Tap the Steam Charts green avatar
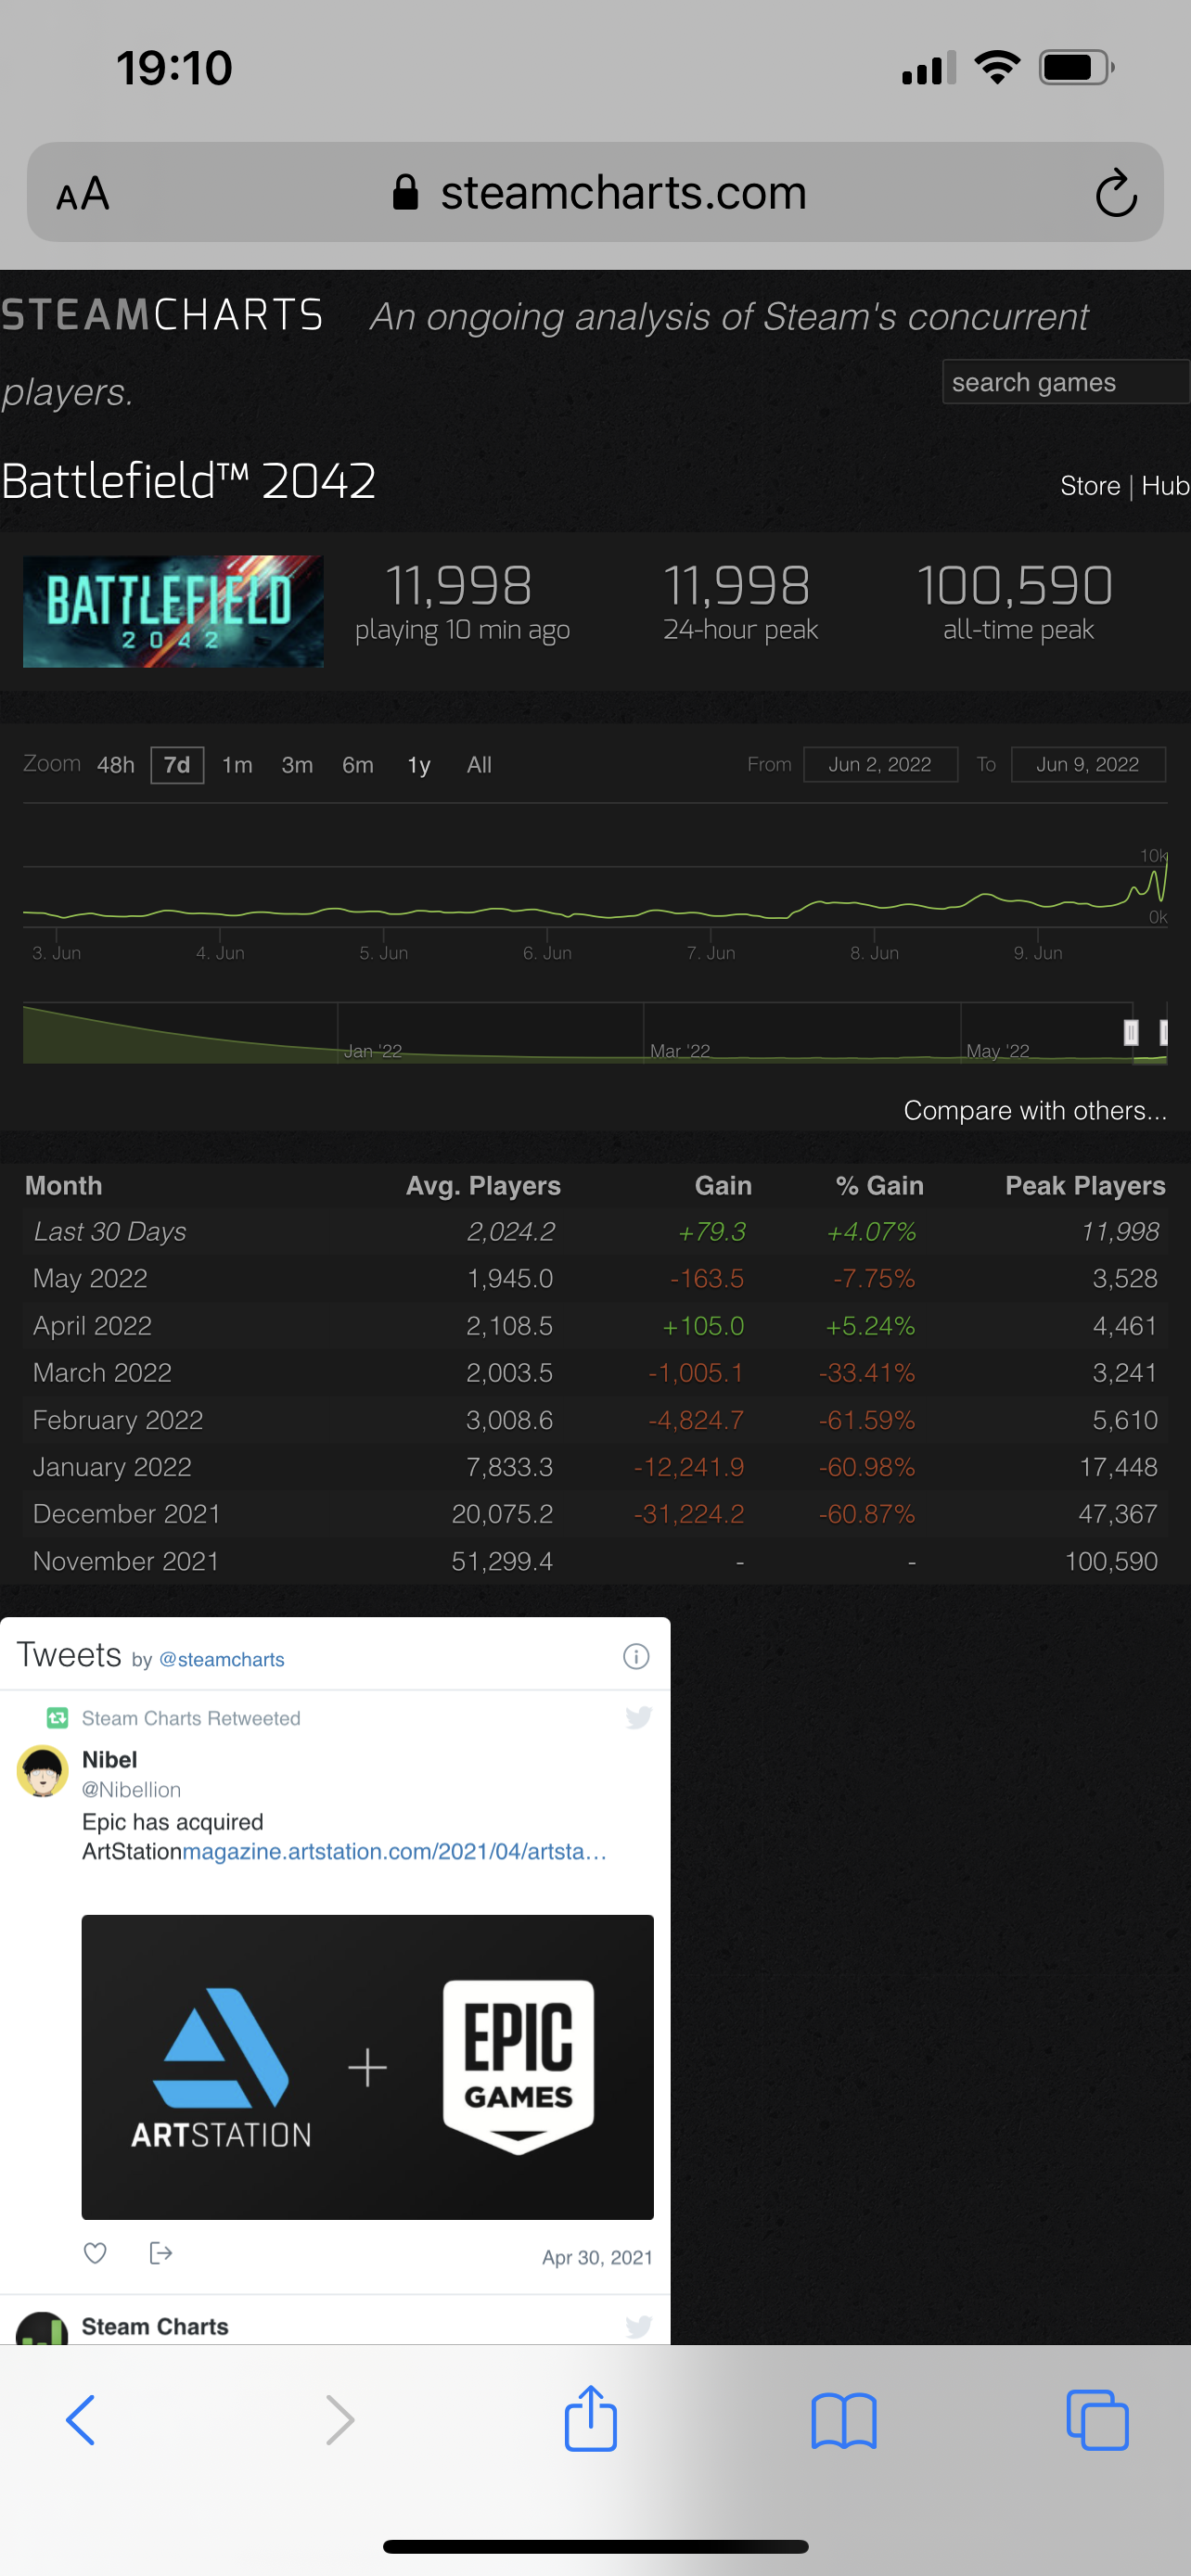This screenshot has height=2576, width=1191. tap(42, 2329)
